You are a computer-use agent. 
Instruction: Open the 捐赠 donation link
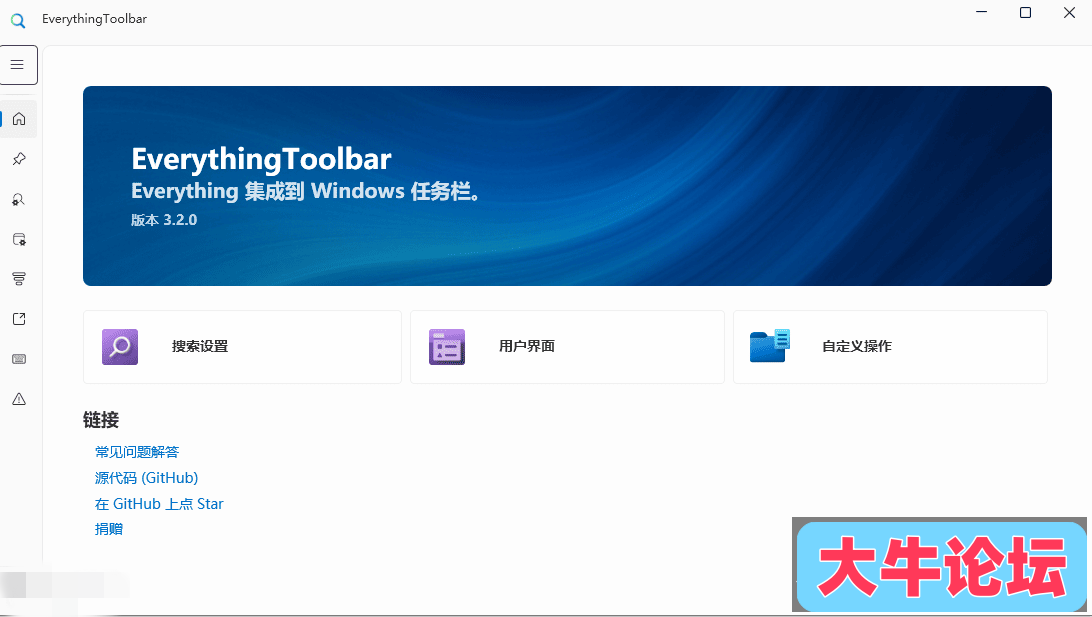109,529
